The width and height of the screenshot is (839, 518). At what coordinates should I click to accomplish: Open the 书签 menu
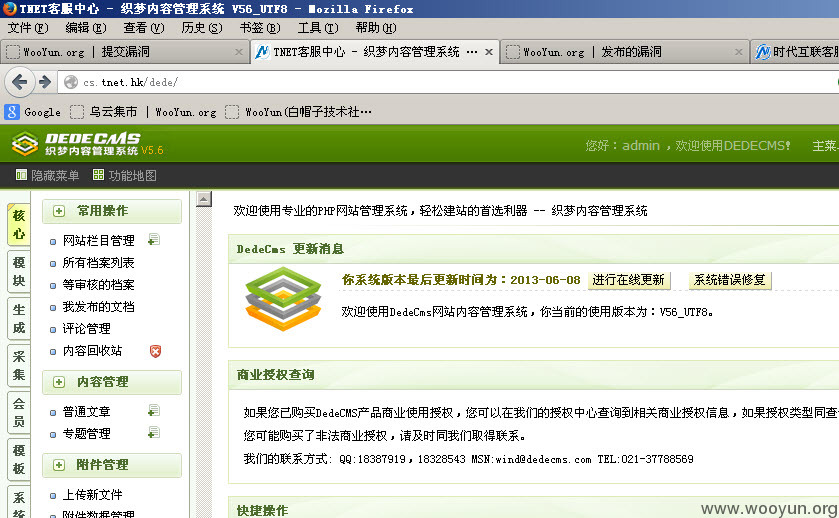click(260, 28)
